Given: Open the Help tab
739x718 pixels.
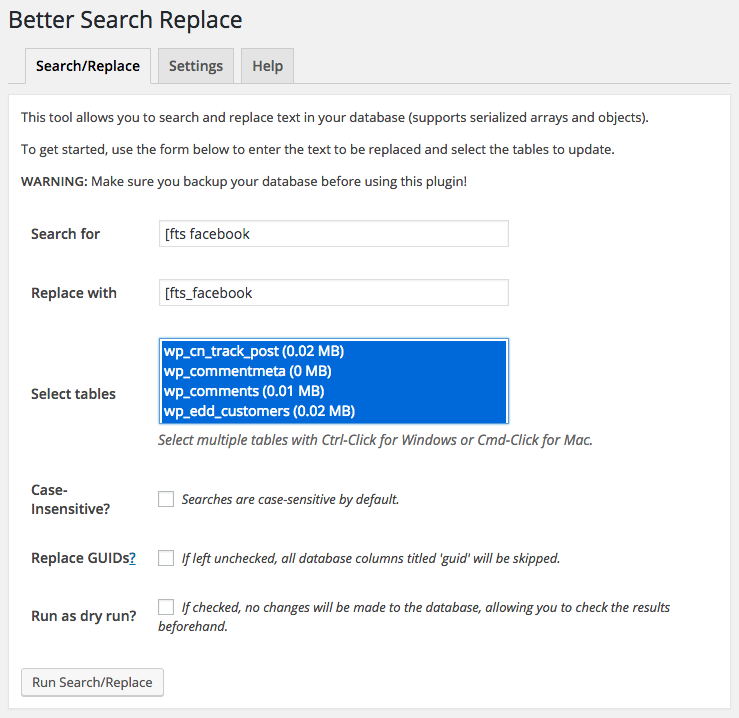Looking at the screenshot, I should click(267, 66).
